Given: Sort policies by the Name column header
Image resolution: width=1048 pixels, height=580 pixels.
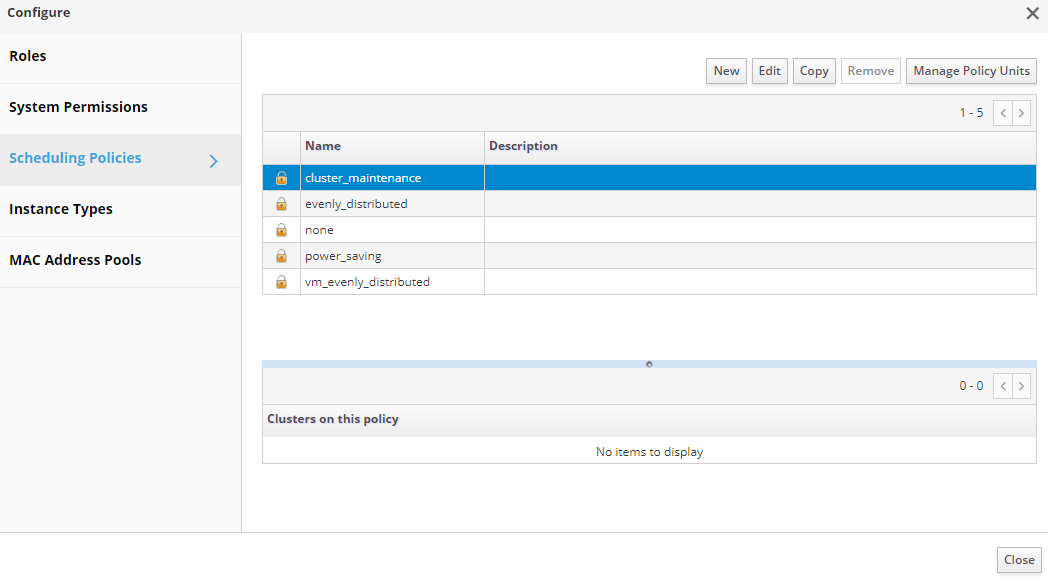Looking at the screenshot, I should click(x=323, y=146).
